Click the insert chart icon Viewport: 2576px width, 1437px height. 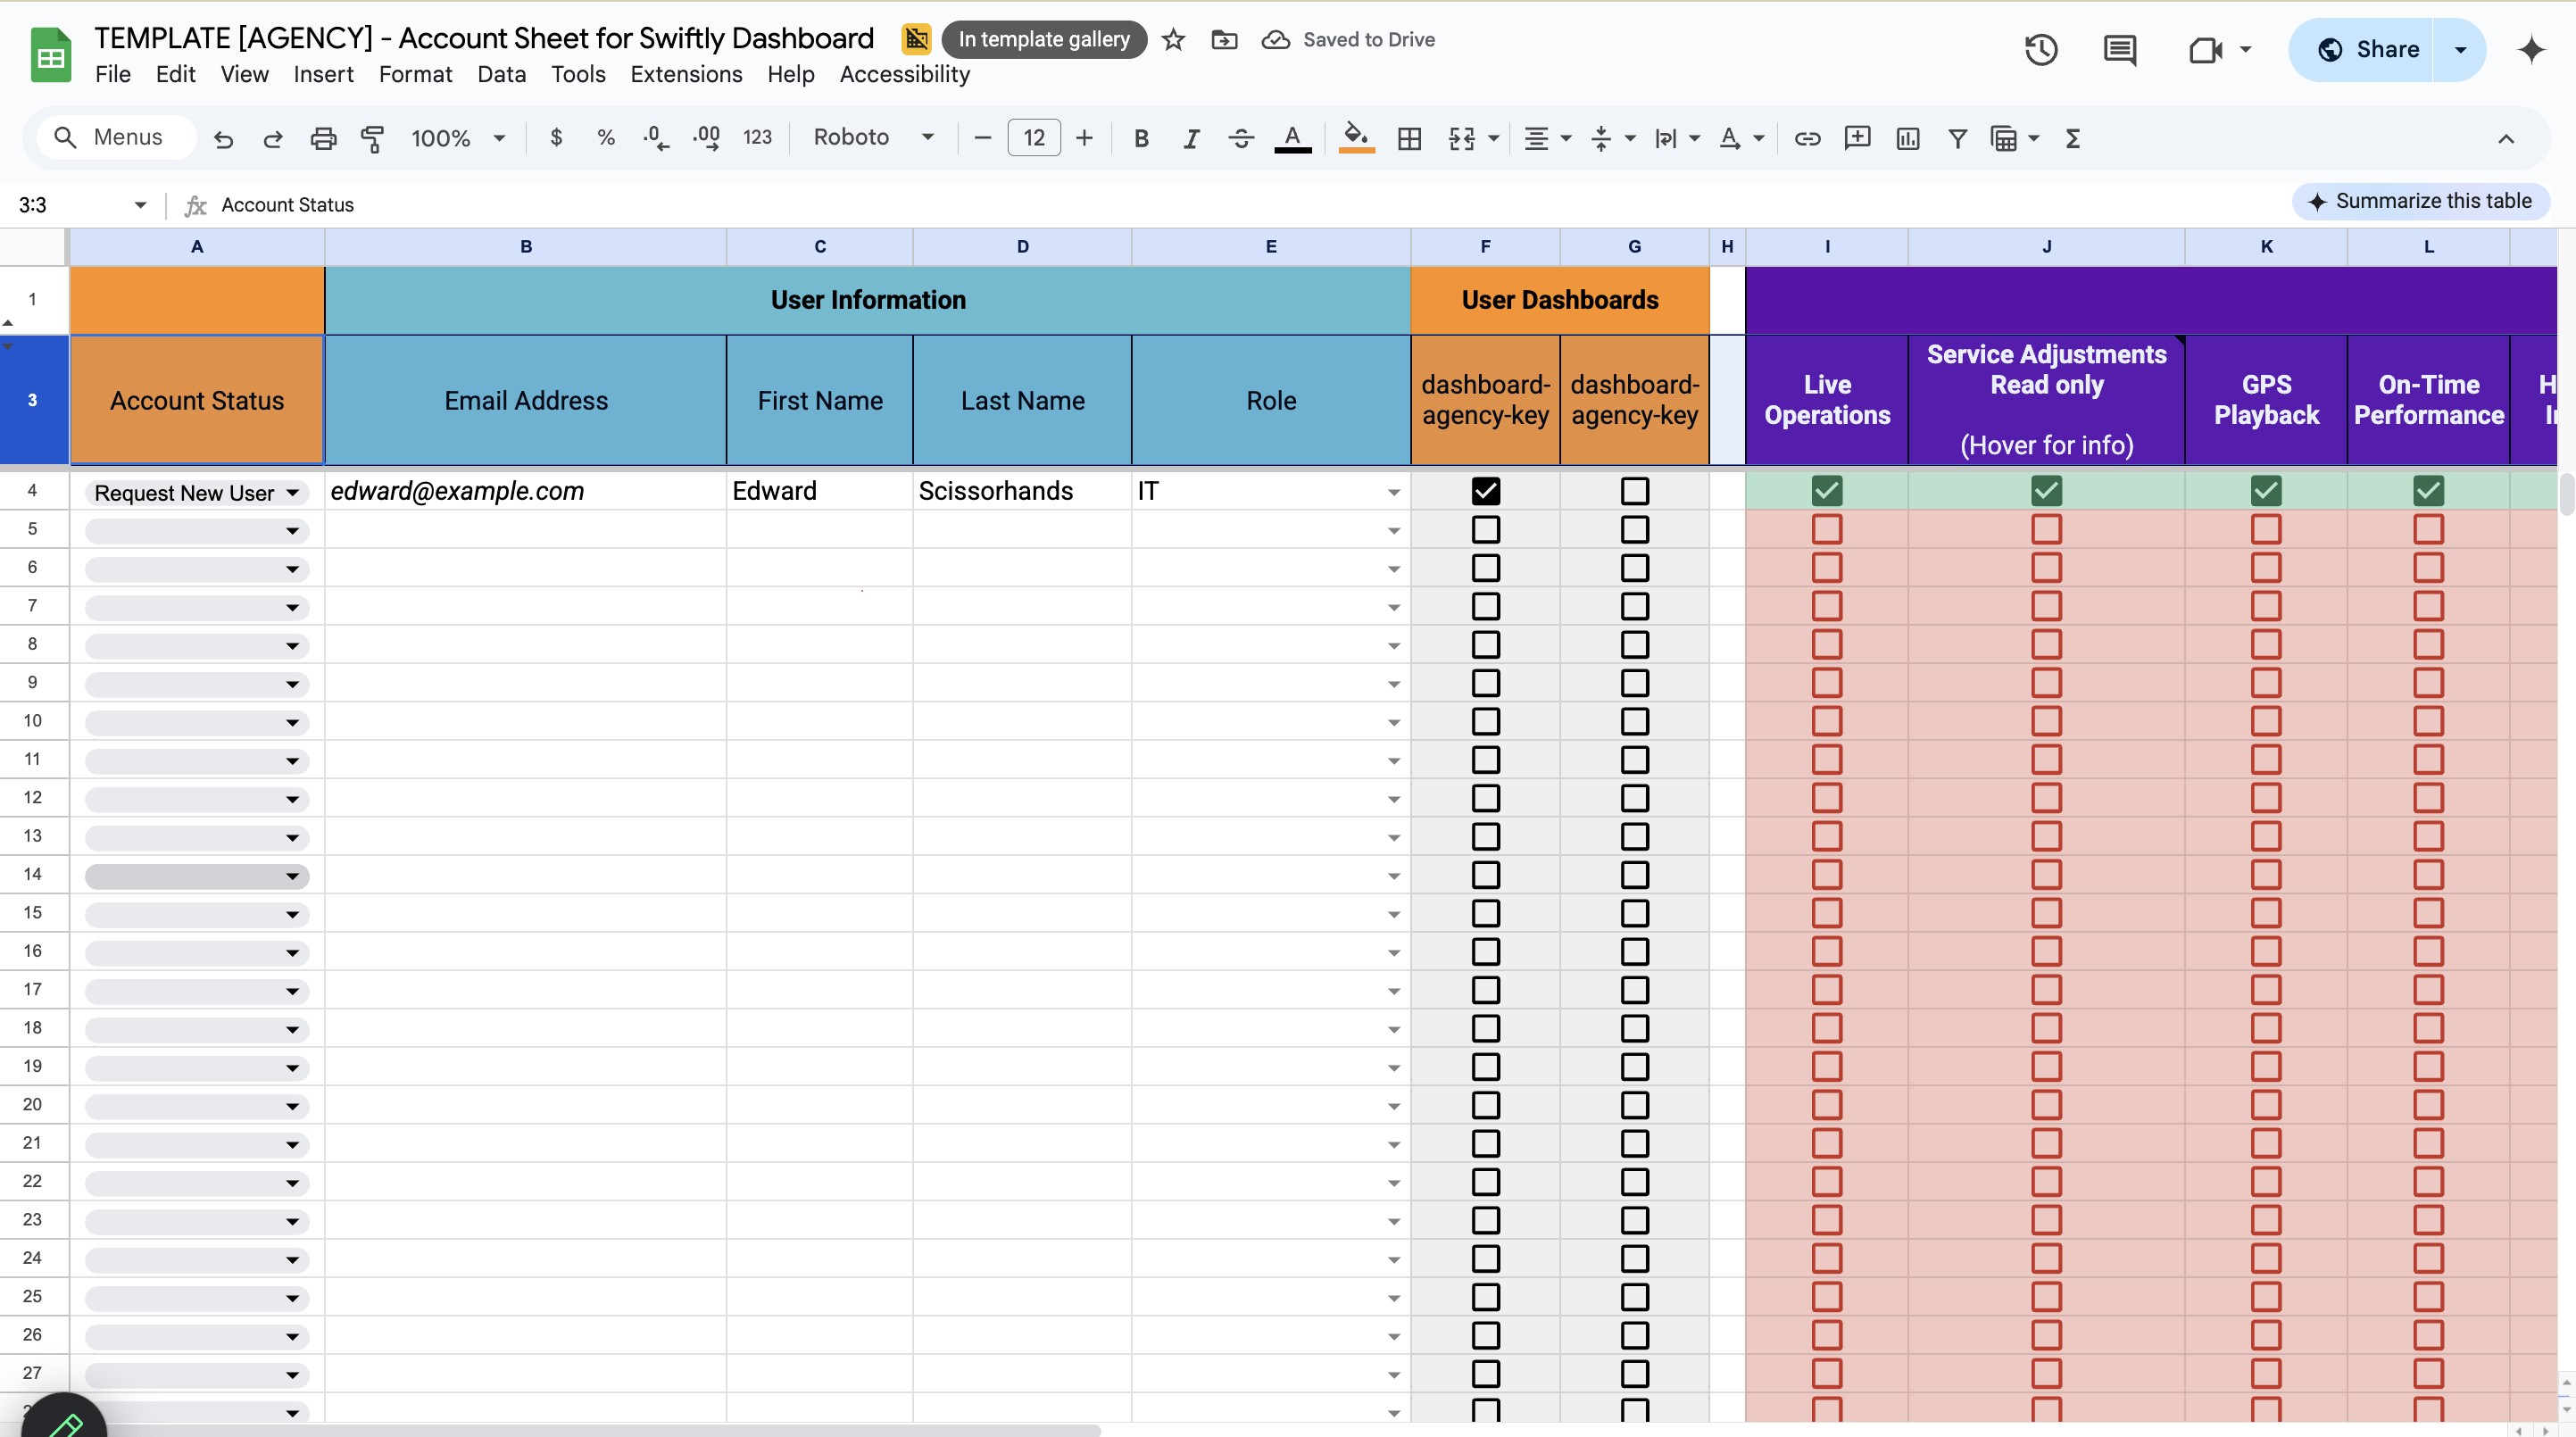(x=1907, y=138)
